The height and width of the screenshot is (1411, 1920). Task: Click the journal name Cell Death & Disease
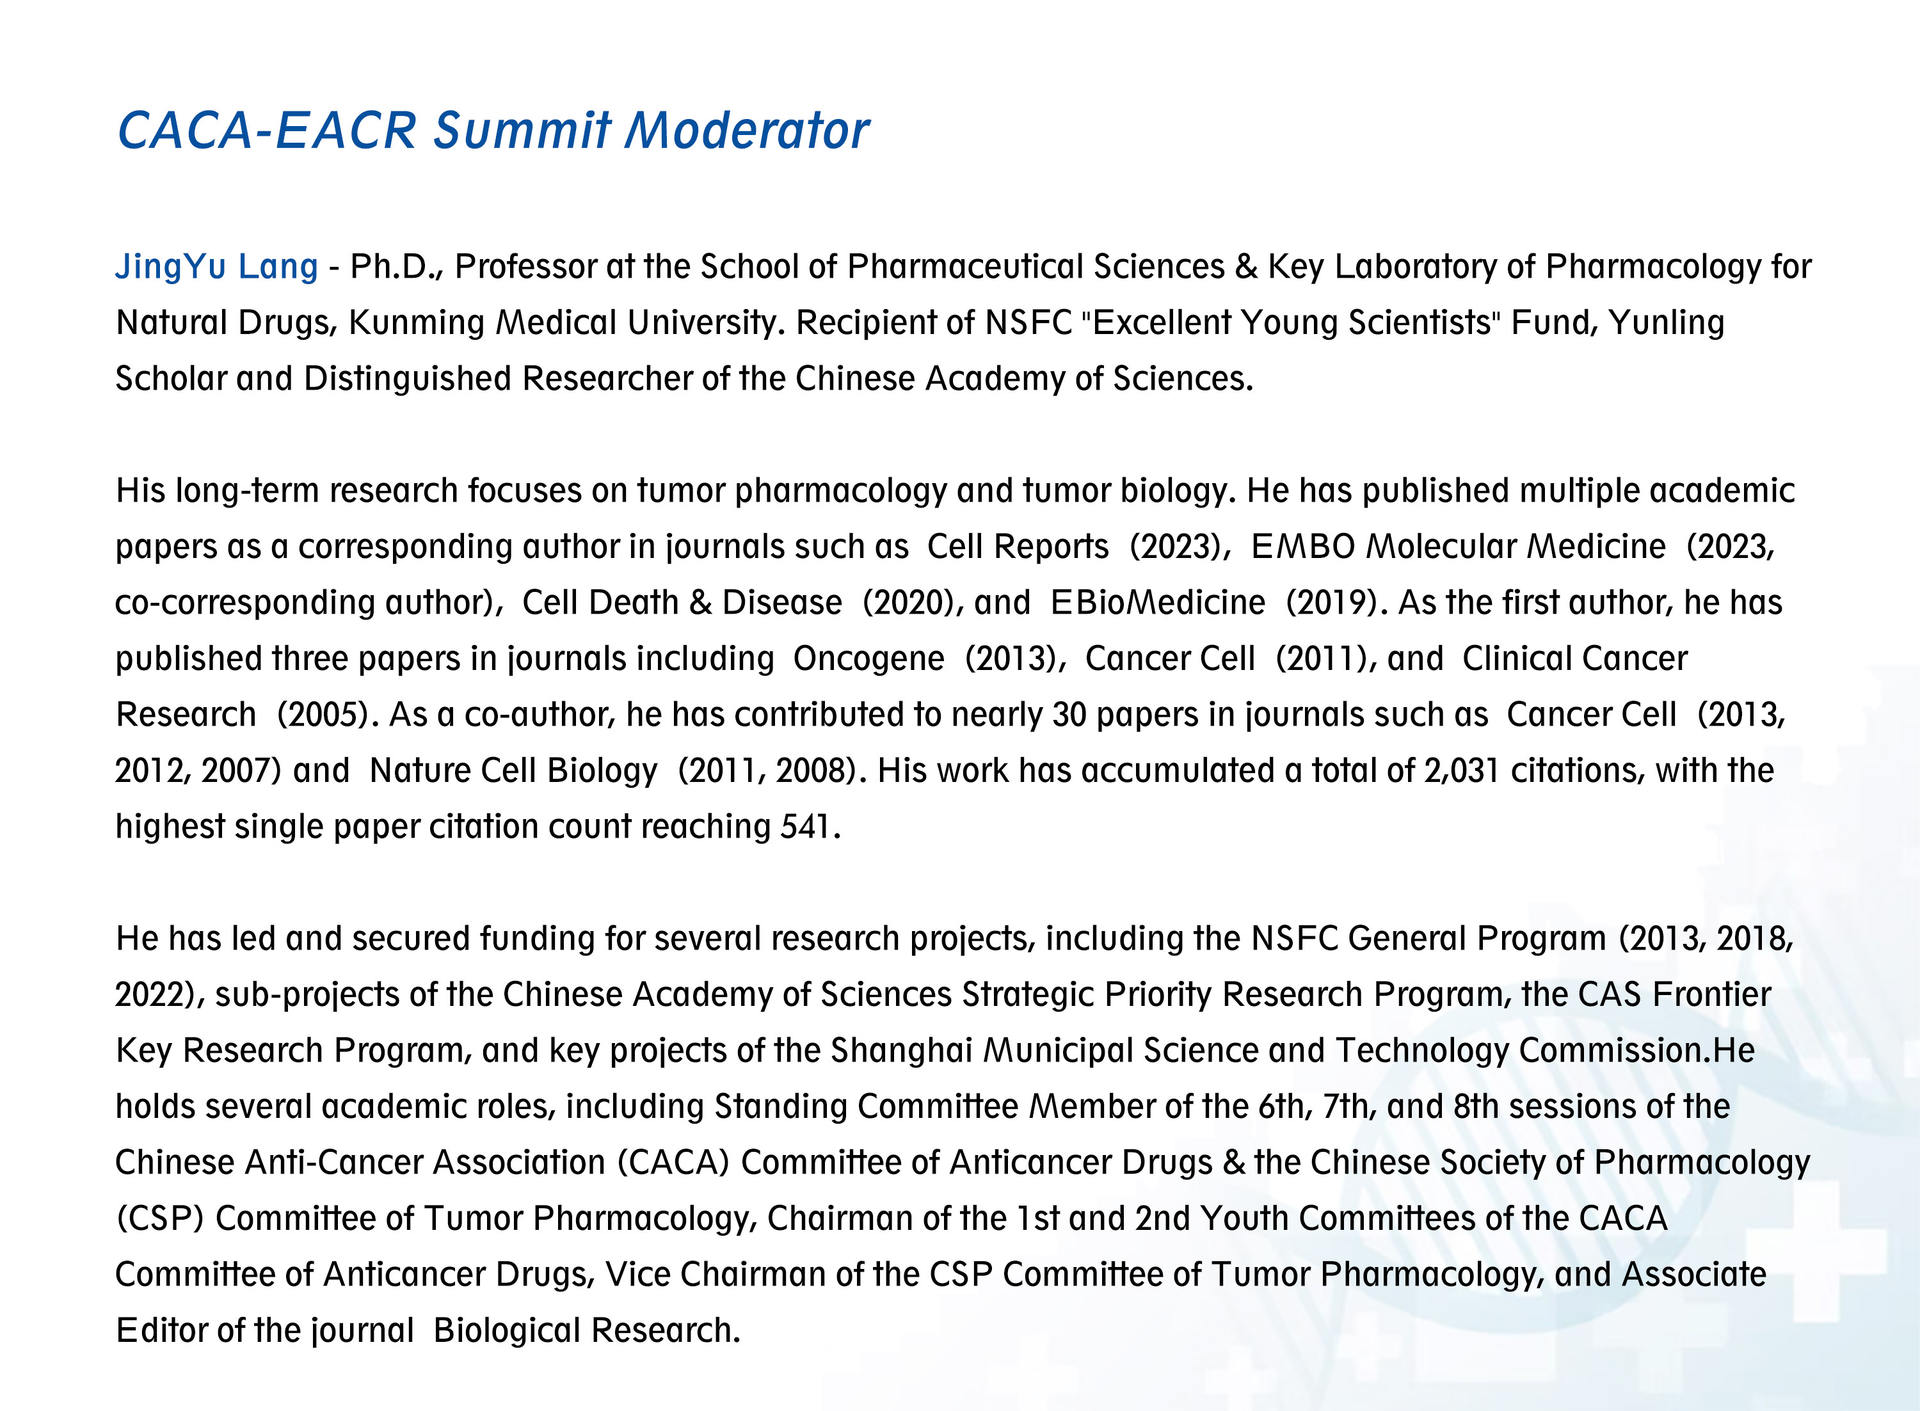point(682,603)
